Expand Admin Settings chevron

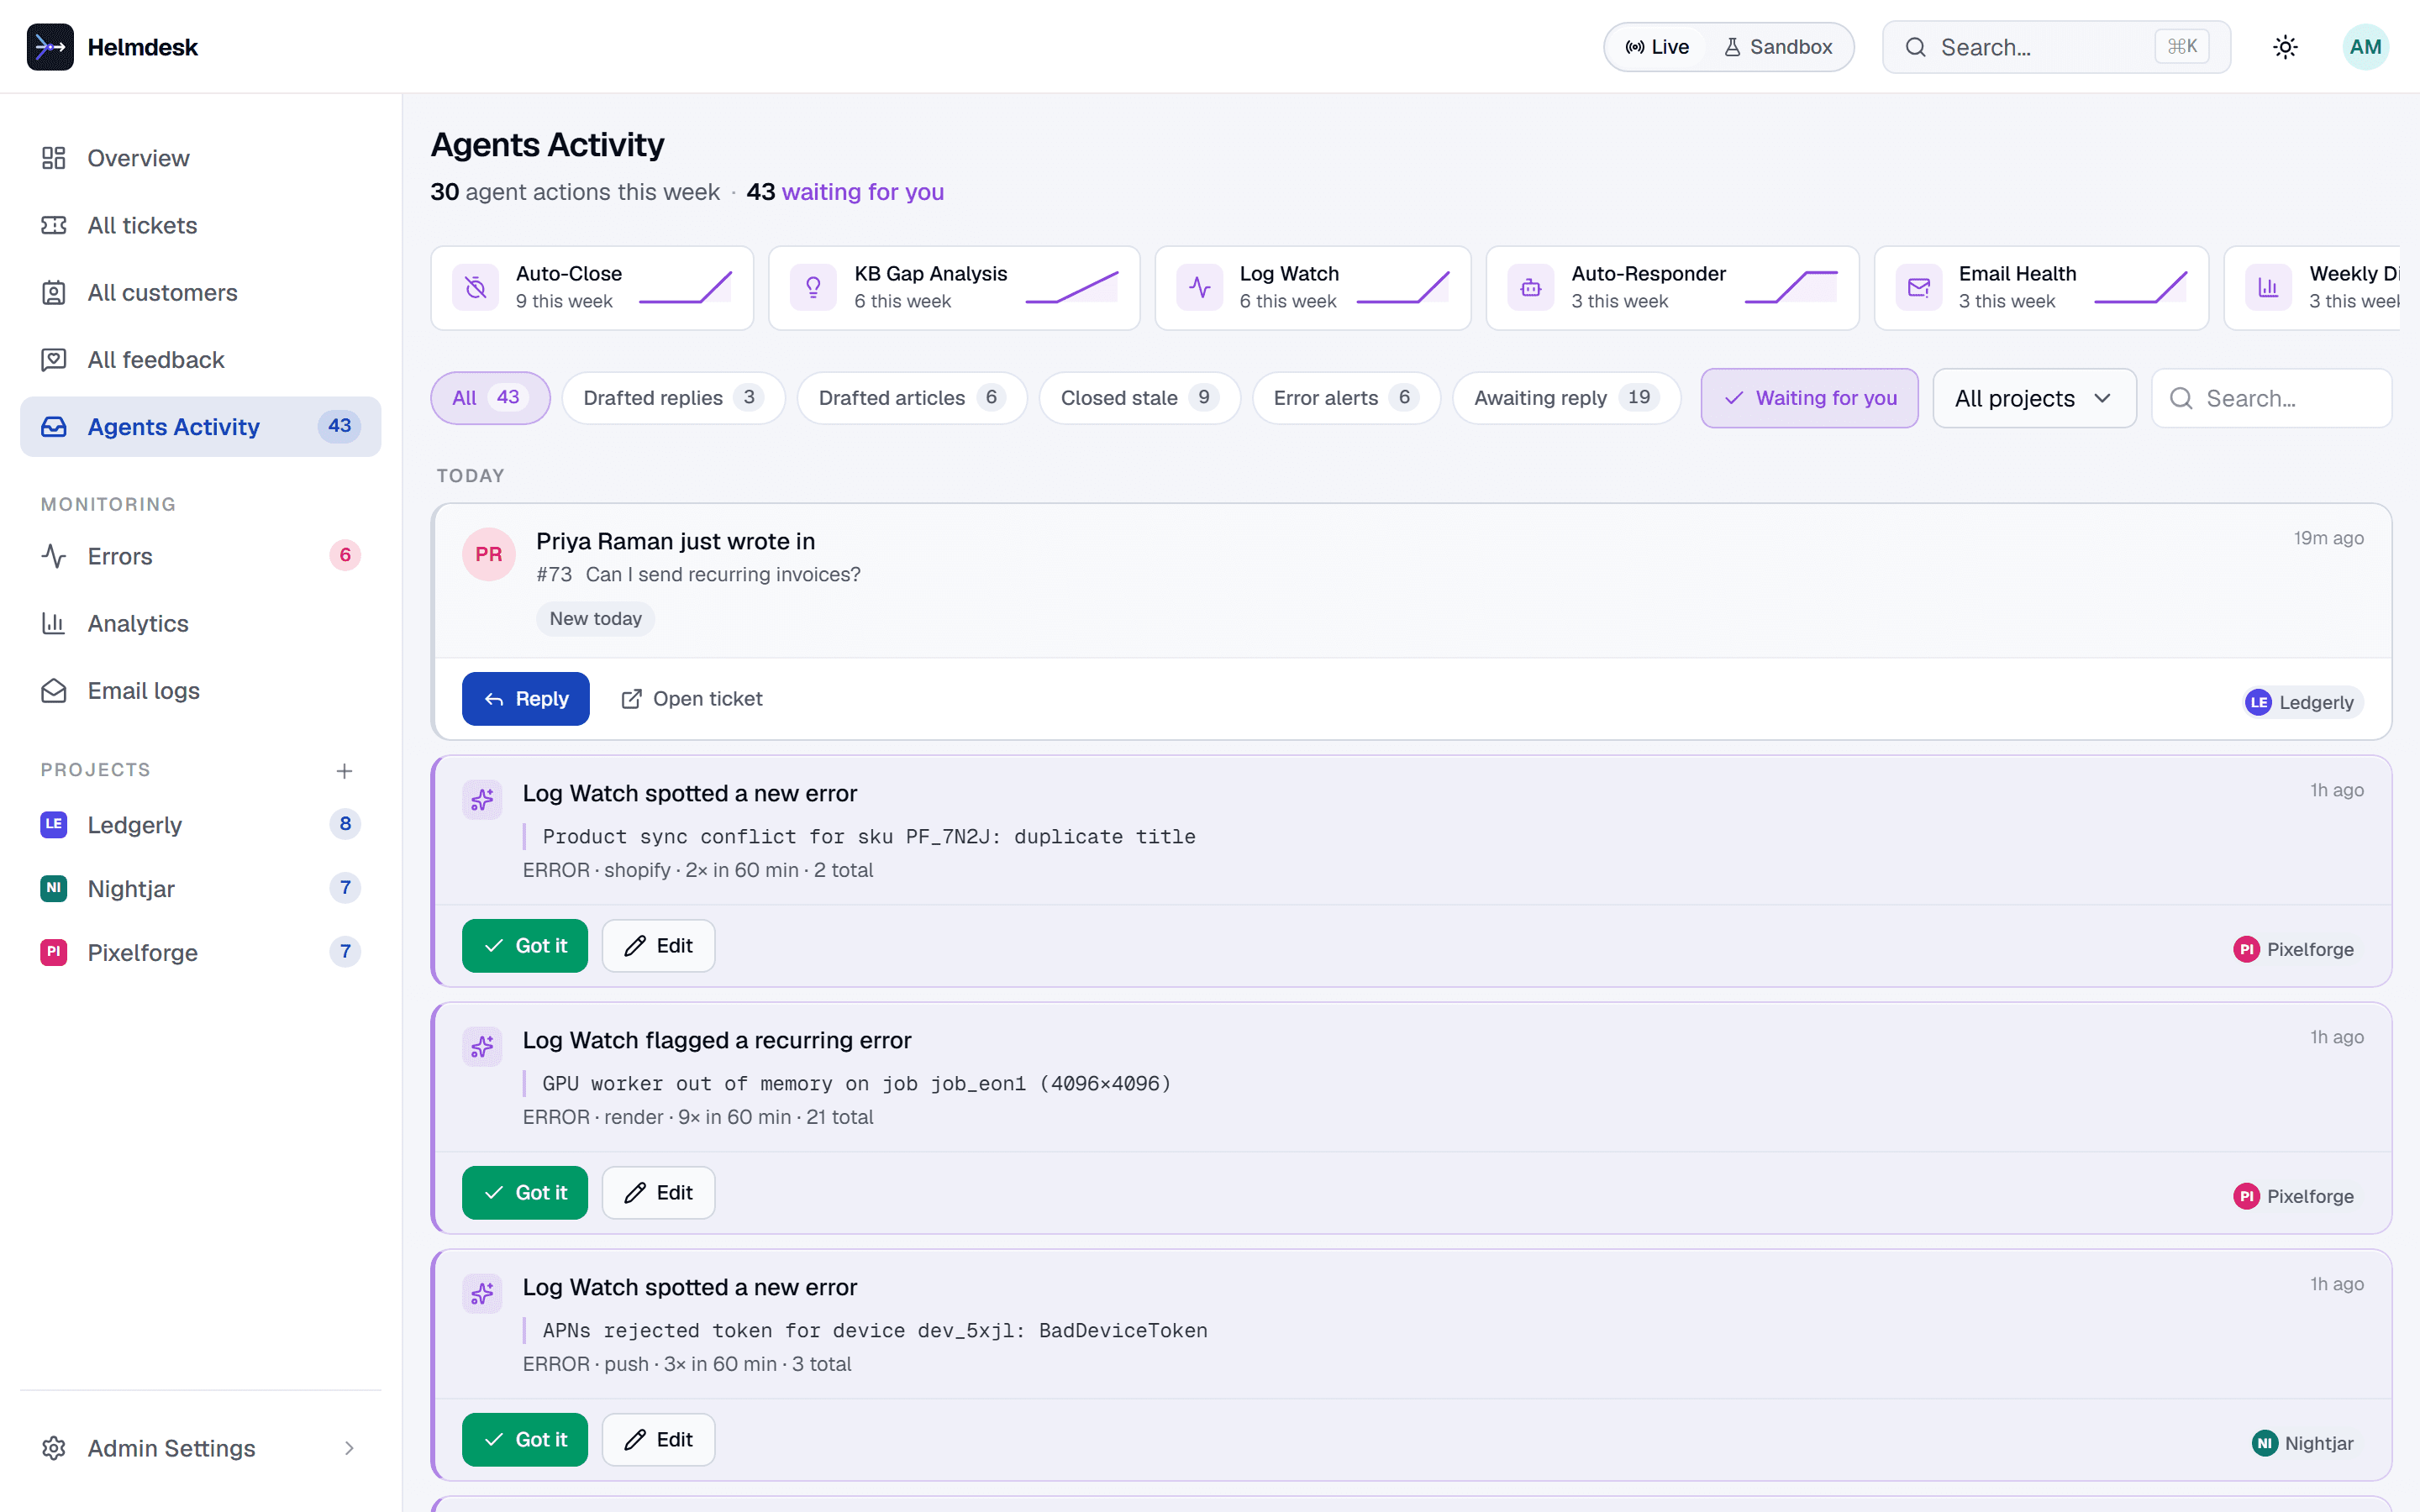tap(349, 1448)
